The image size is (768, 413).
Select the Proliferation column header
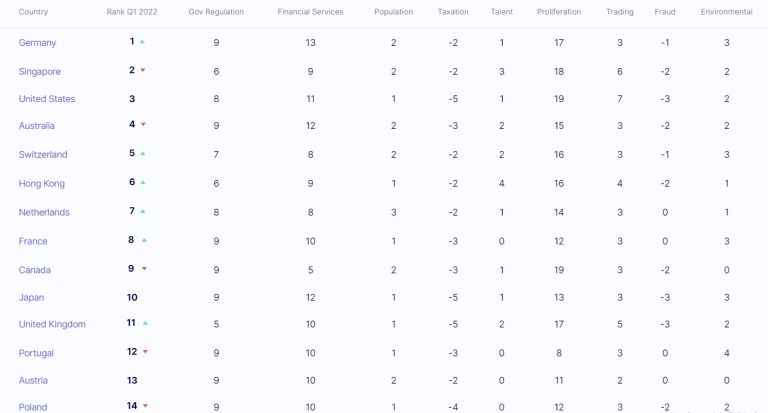[558, 12]
